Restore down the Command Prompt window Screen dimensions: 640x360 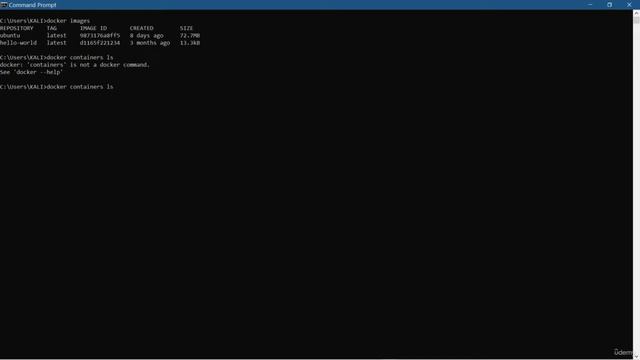point(609,5)
